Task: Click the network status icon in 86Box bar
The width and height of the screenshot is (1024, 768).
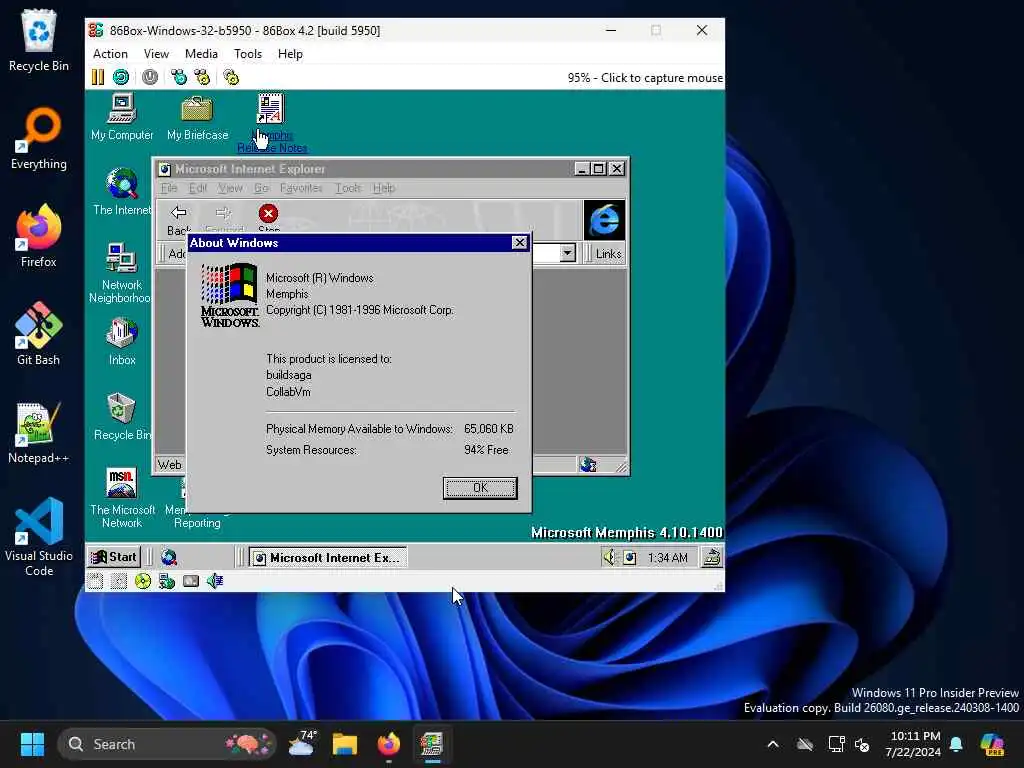Action: point(167,581)
